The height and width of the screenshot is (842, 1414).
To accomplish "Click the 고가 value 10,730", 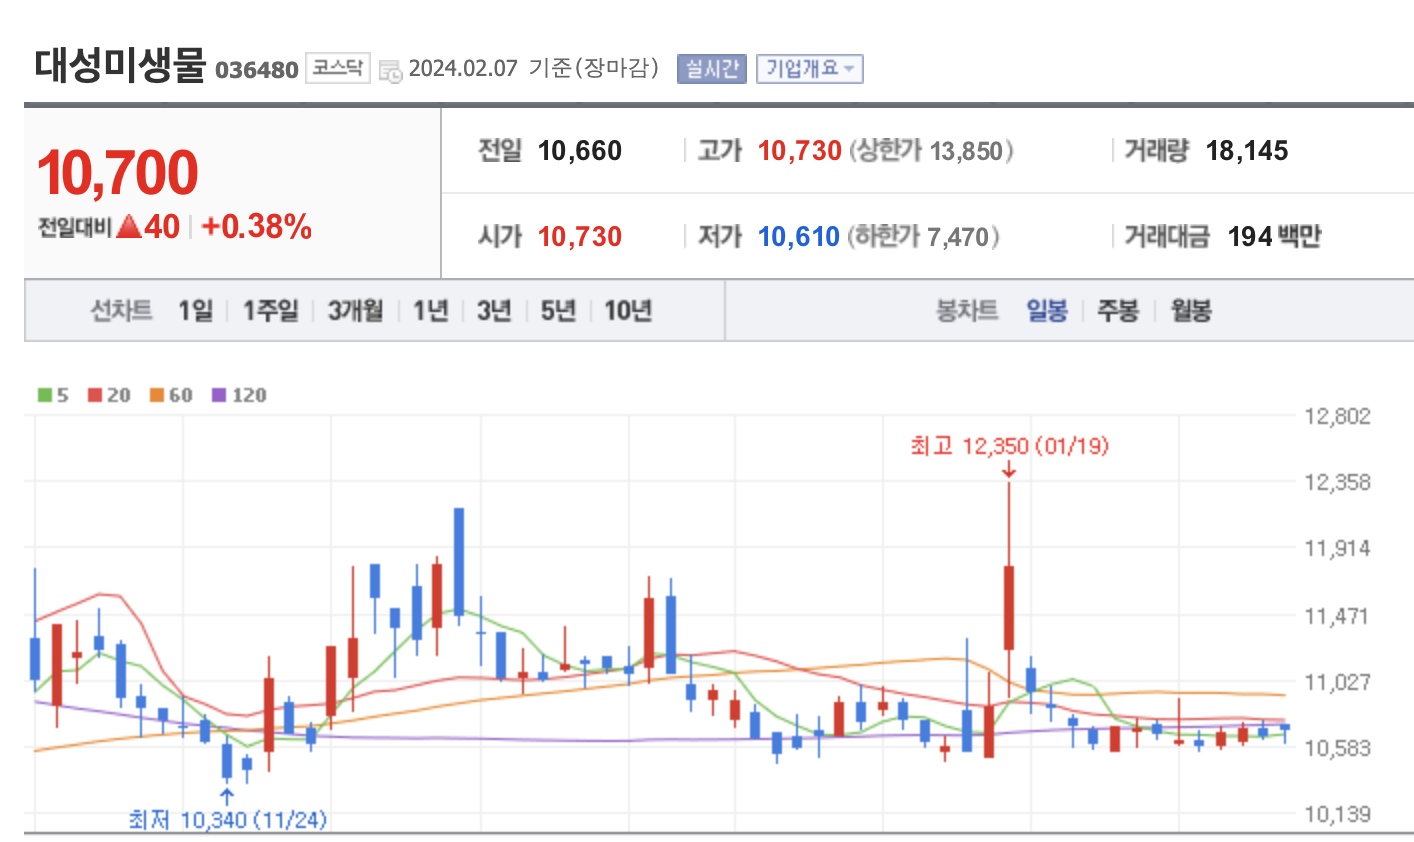I will tap(800, 151).
